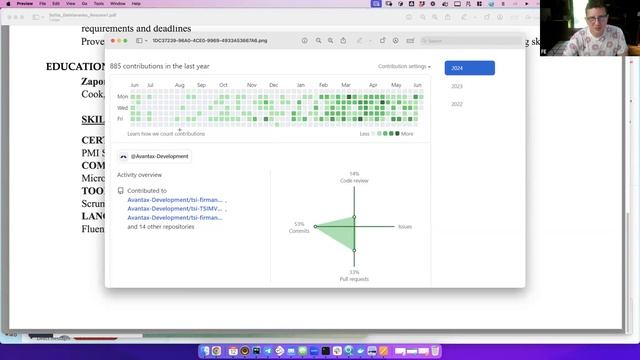Show image info inspector in PNG window
Screen dimensions: 640x360
[304, 41]
